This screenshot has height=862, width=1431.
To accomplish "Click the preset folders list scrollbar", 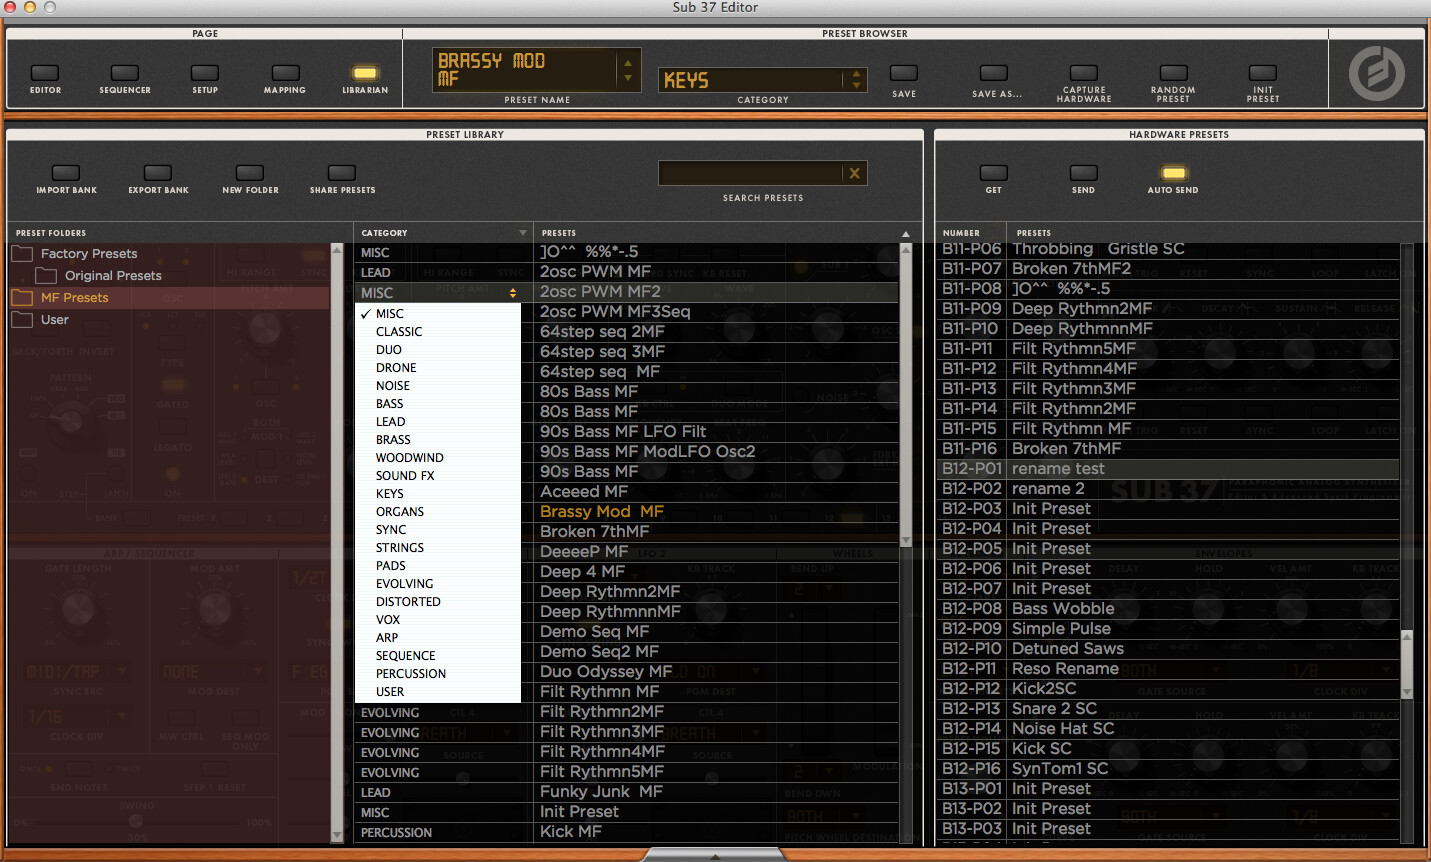I will (337, 543).
